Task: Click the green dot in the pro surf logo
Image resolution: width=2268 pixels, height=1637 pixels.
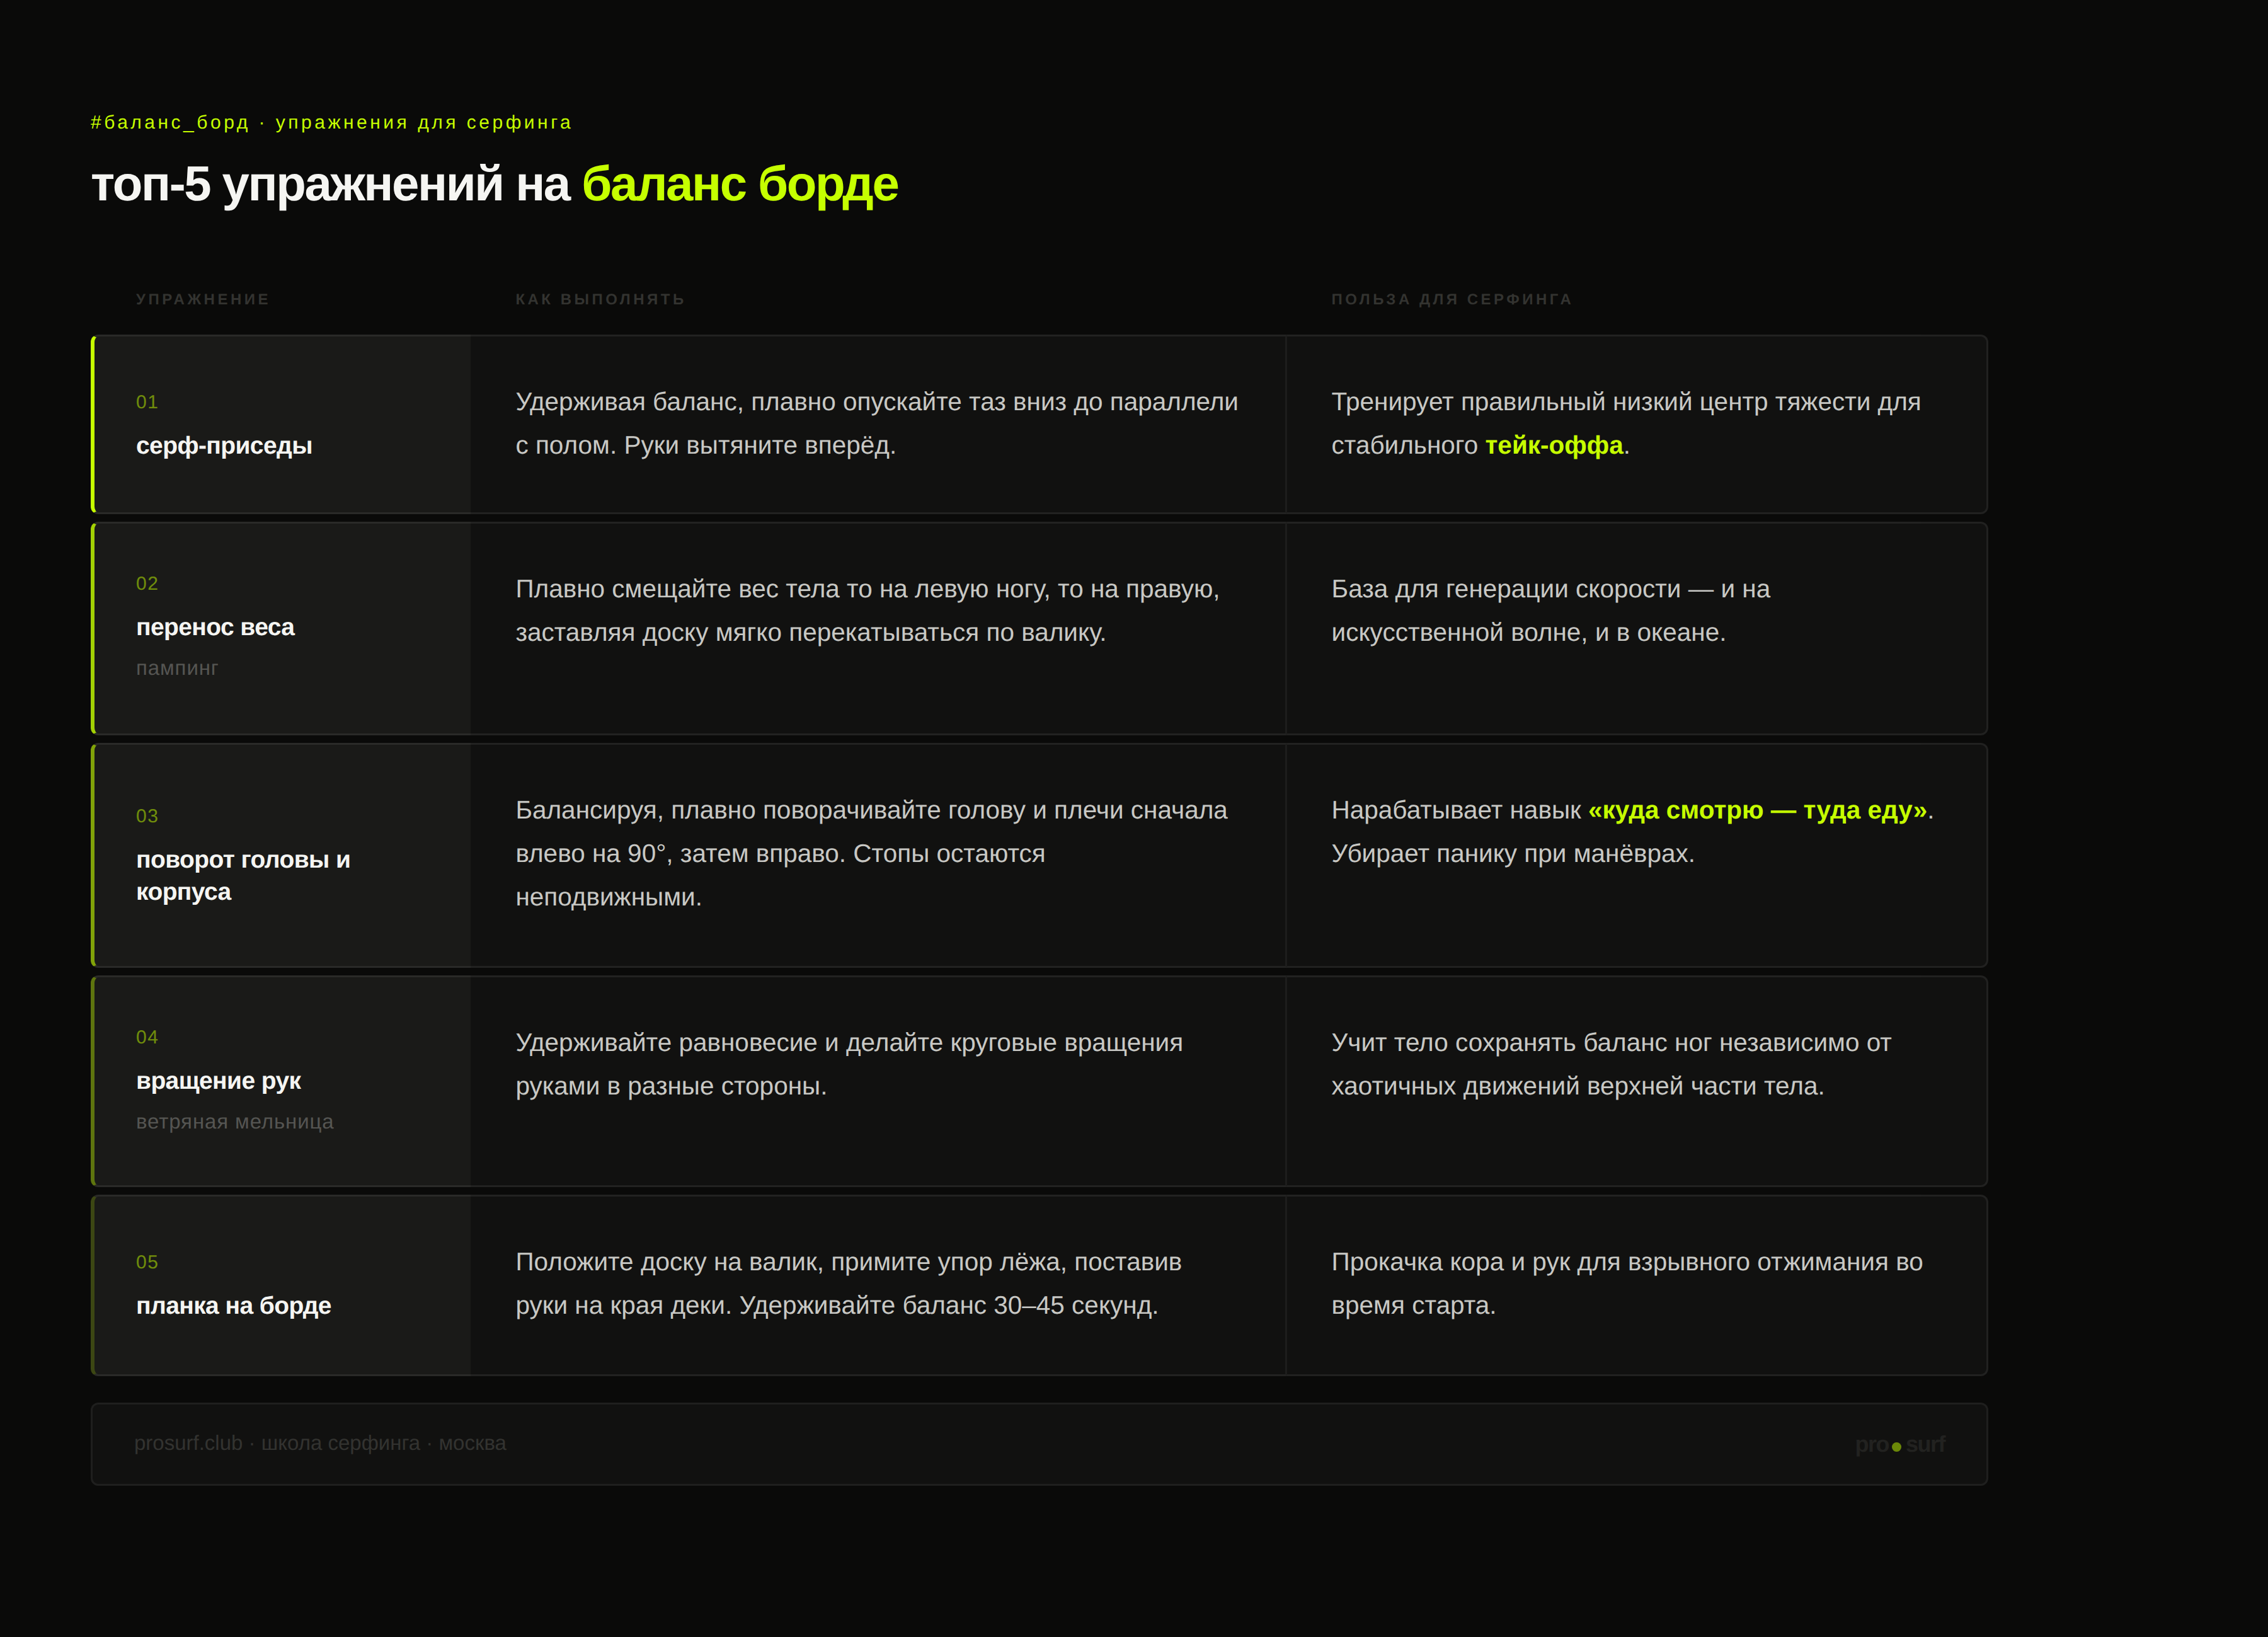Action: click(x=1896, y=1446)
